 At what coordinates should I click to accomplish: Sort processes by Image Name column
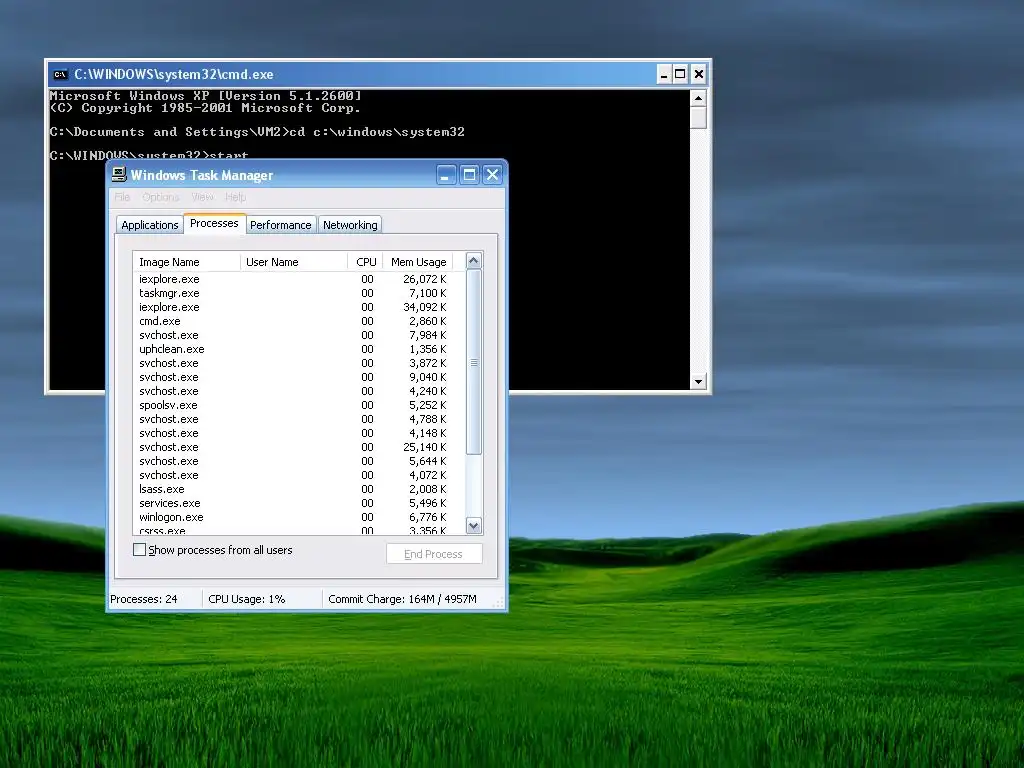coord(187,262)
